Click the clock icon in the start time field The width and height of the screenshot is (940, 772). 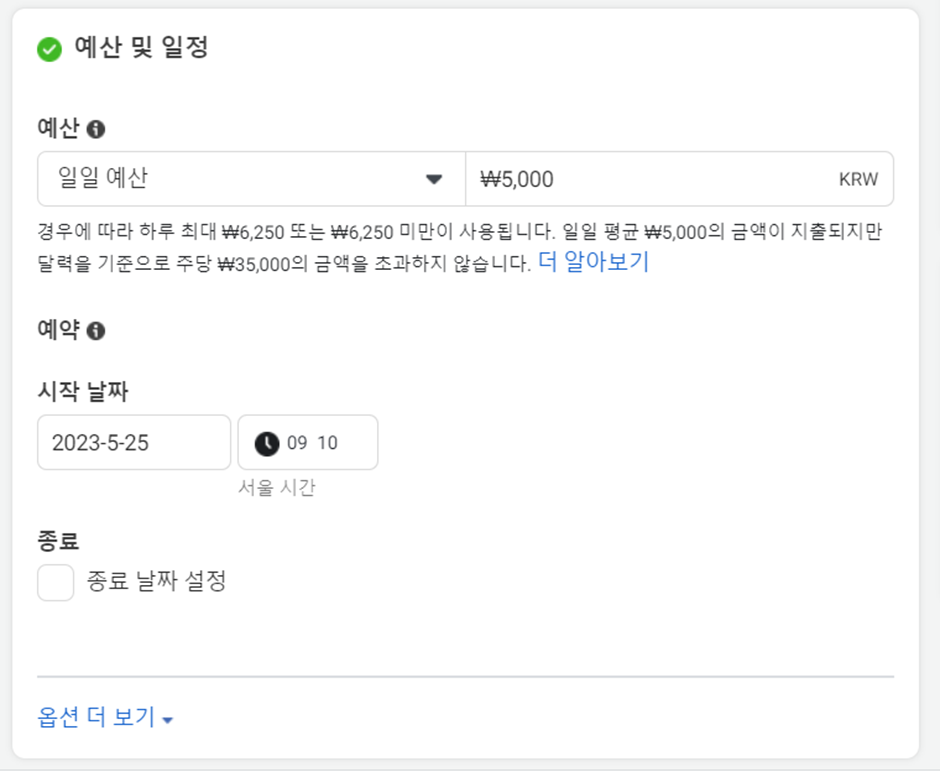pos(267,444)
